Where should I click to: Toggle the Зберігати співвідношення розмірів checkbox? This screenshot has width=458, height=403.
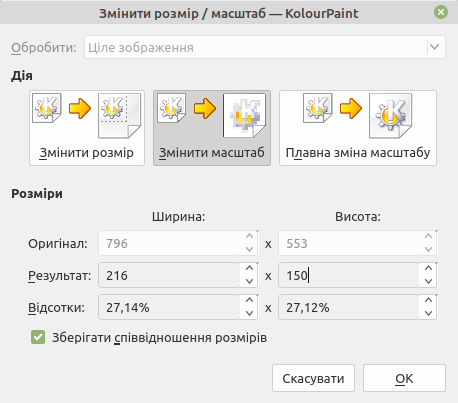click(38, 337)
